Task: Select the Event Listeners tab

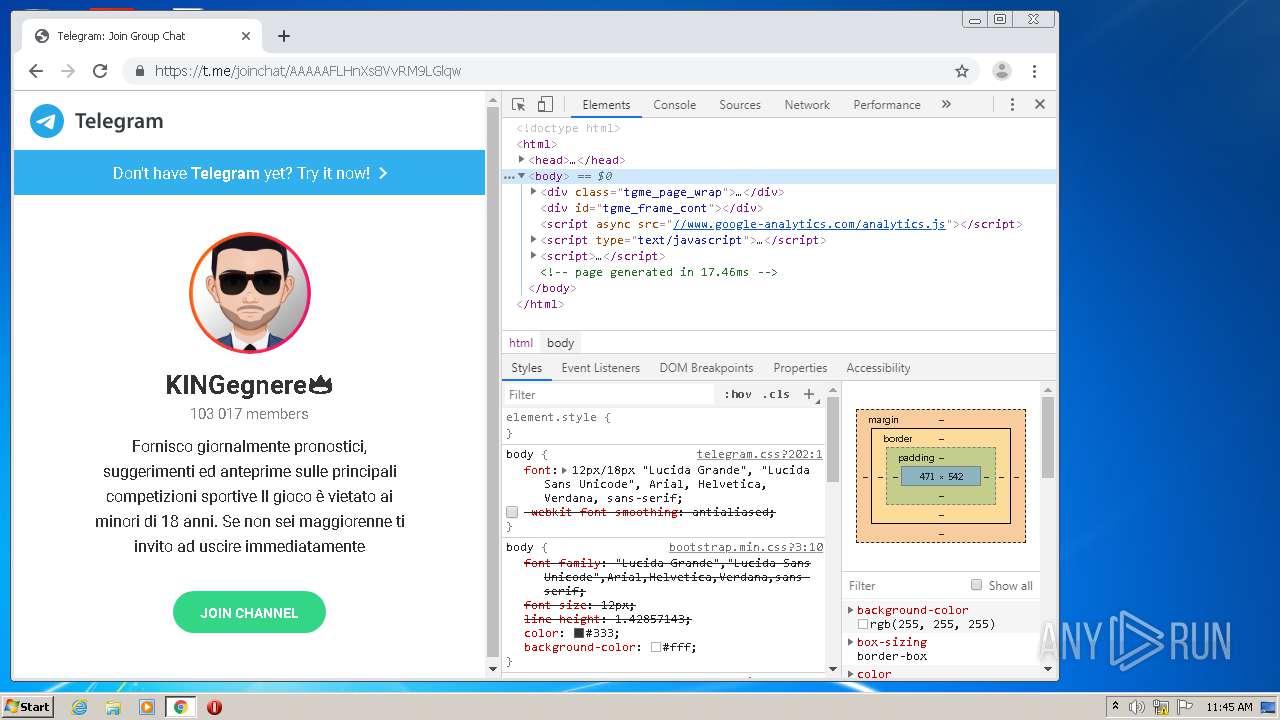Action: (600, 368)
